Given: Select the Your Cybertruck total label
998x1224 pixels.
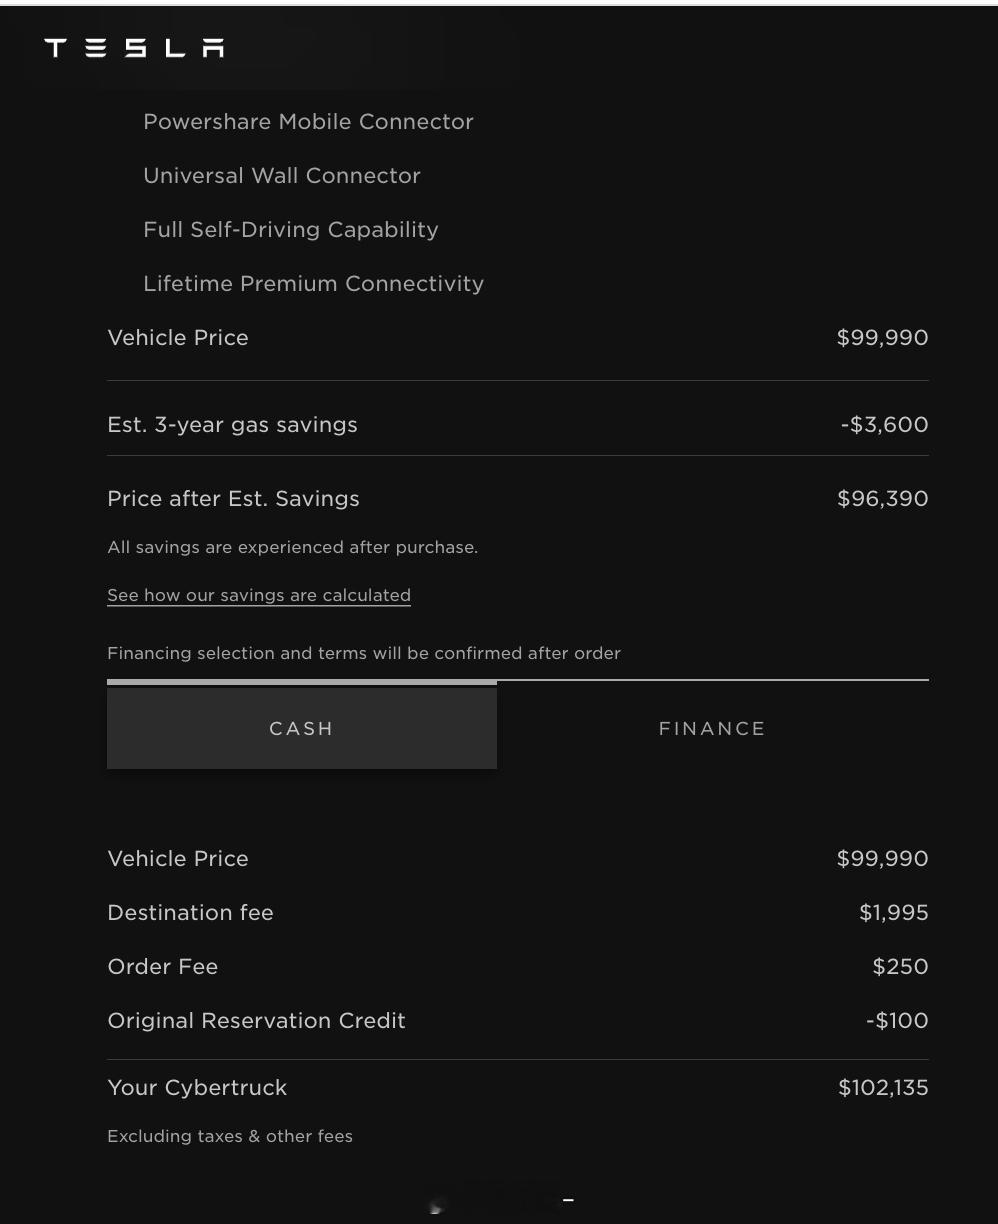Looking at the screenshot, I should tap(197, 1088).
